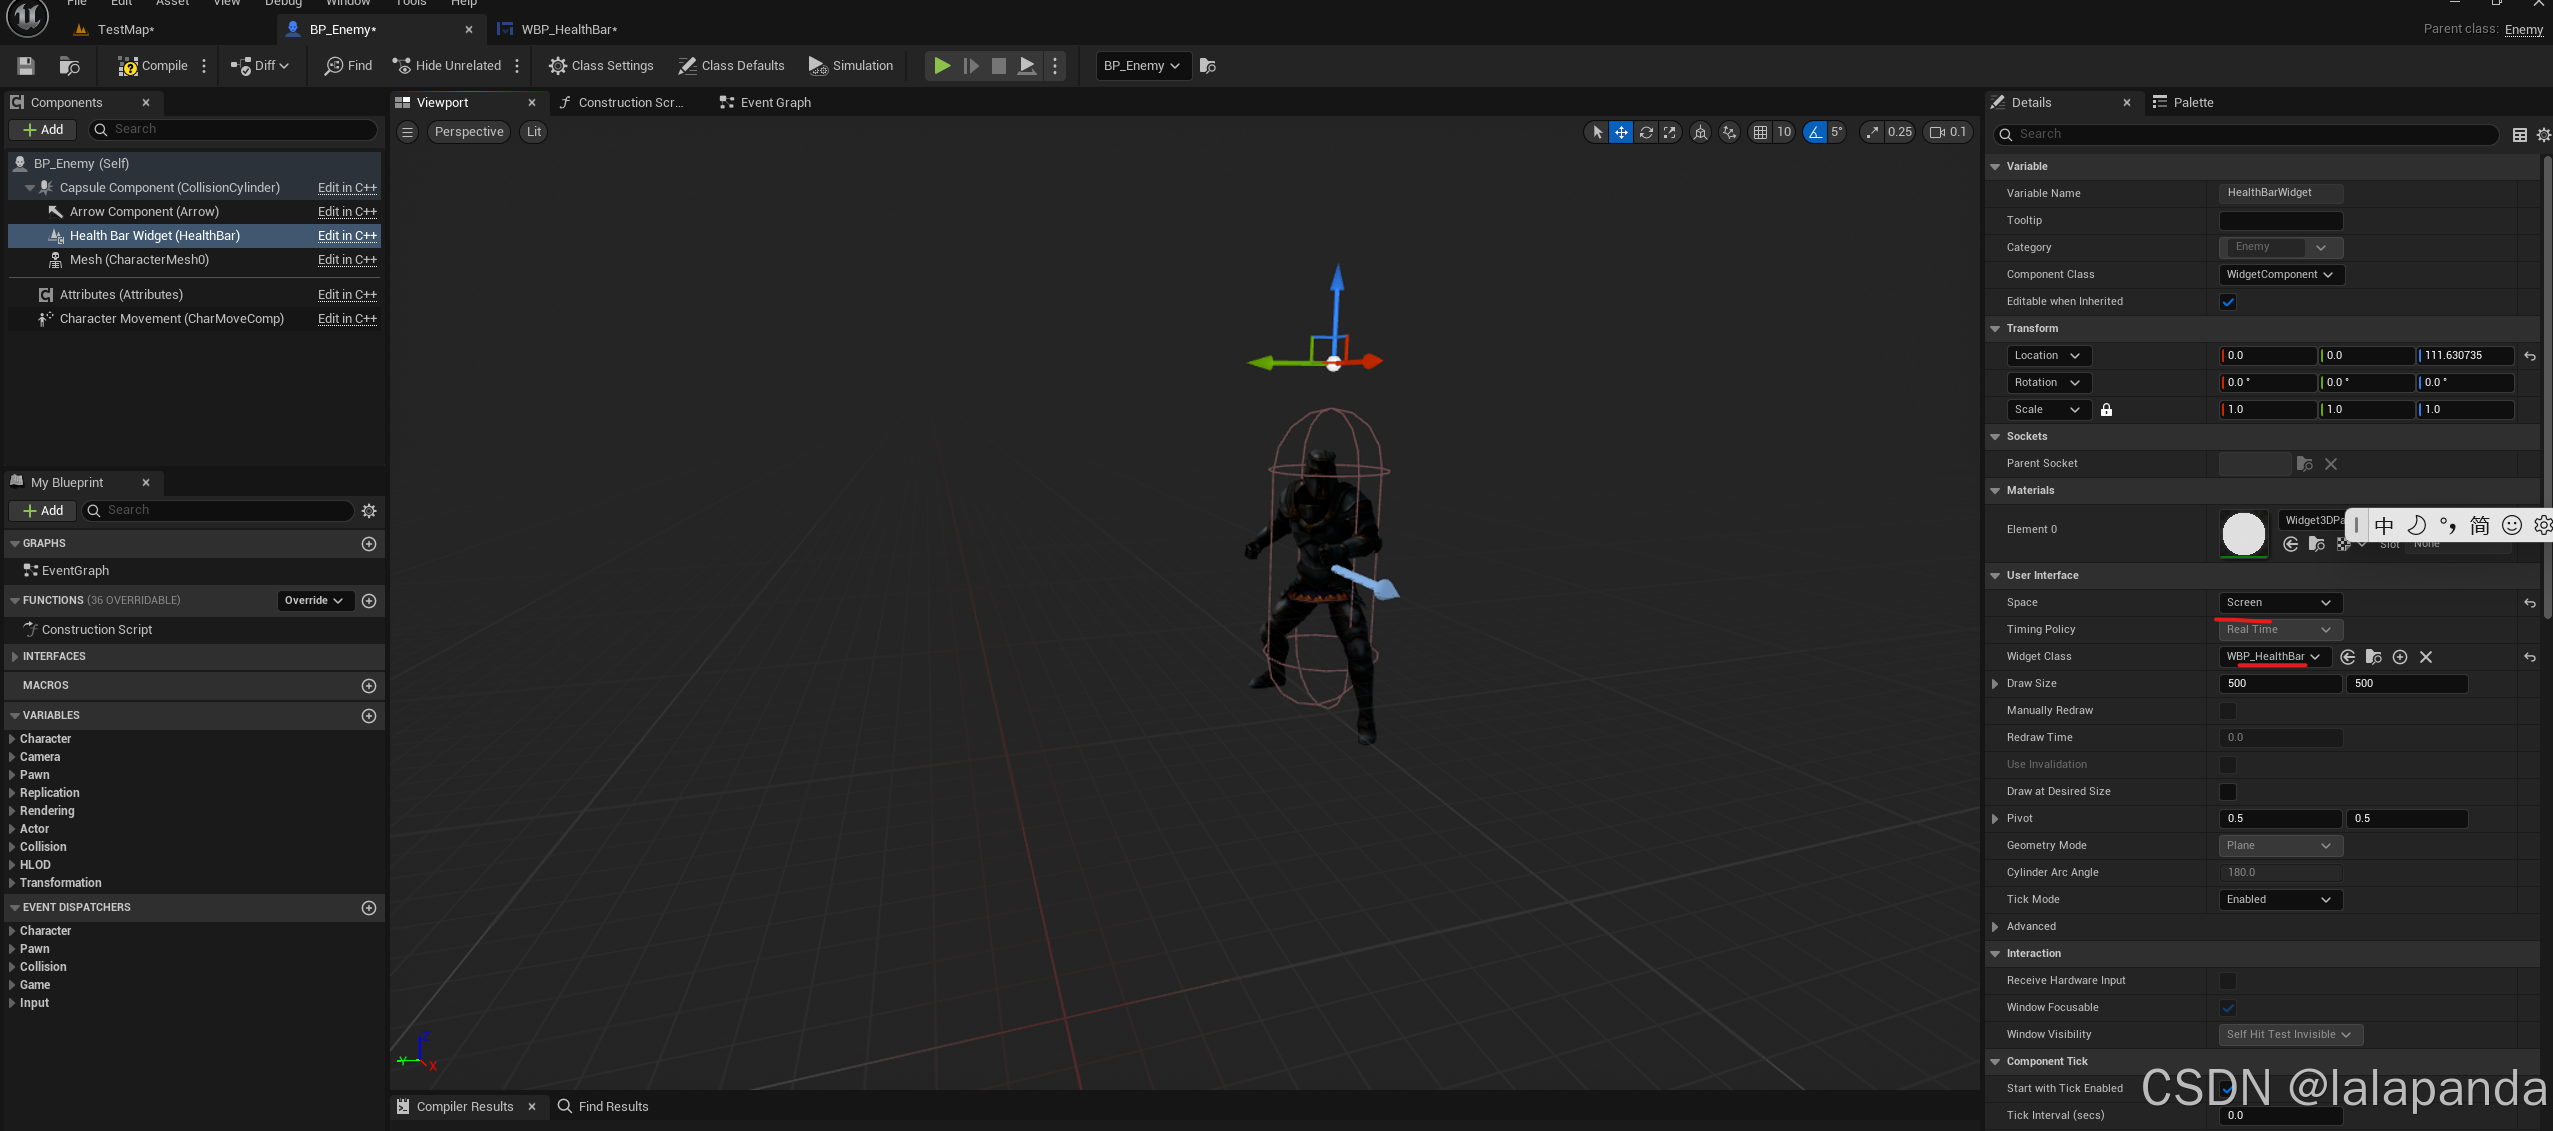Add new variable with plus icon

tap(369, 716)
